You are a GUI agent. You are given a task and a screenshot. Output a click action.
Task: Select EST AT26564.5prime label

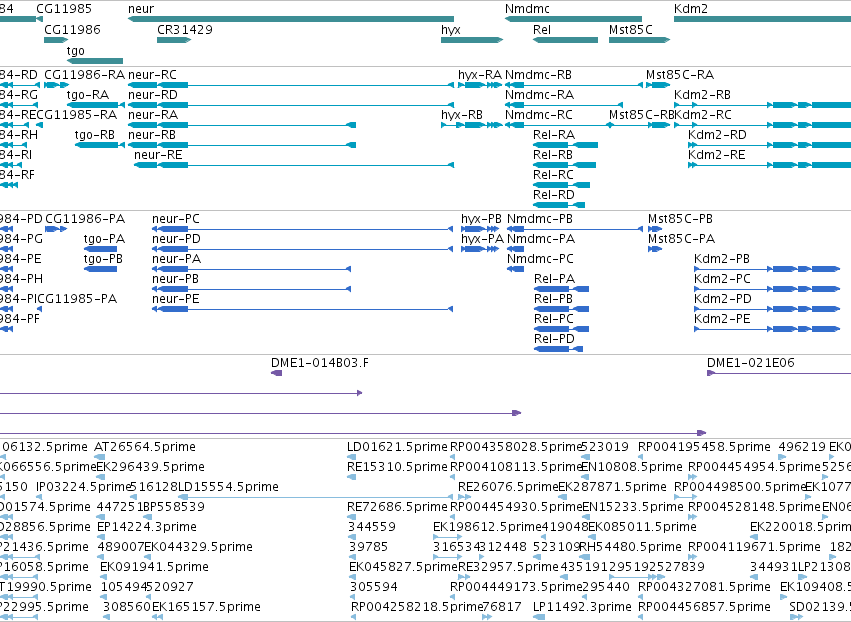(x=145, y=447)
